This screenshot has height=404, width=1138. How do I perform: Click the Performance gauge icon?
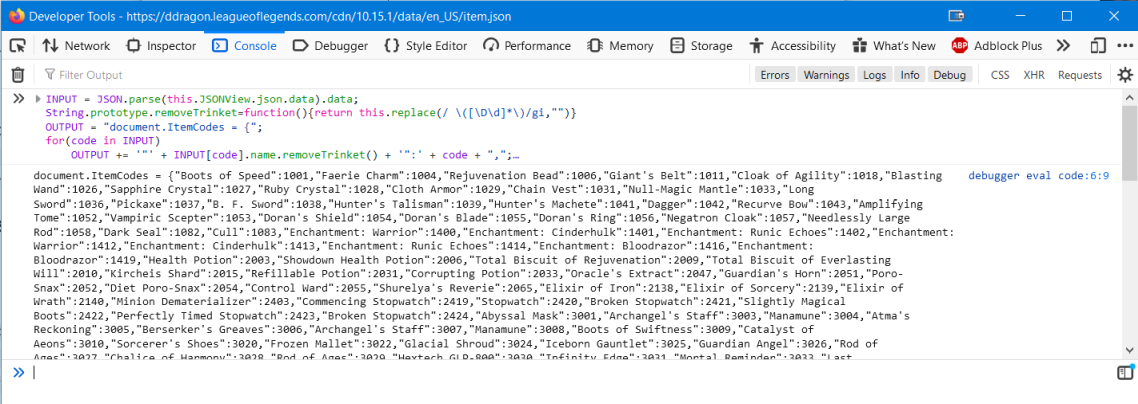point(491,46)
